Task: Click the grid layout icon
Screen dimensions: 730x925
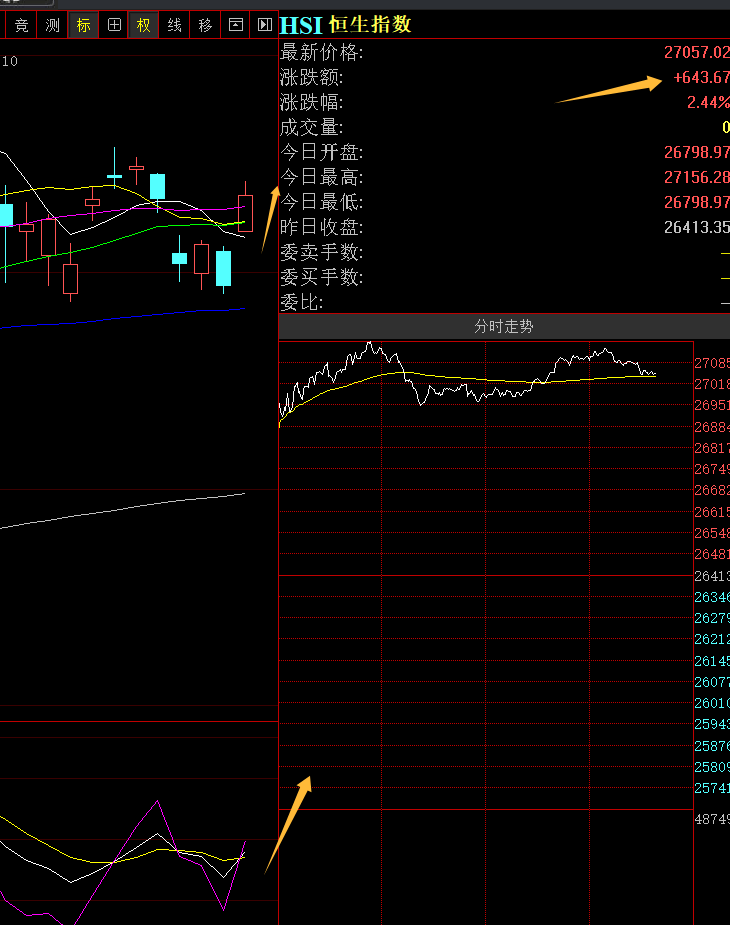Action: pos(114,25)
